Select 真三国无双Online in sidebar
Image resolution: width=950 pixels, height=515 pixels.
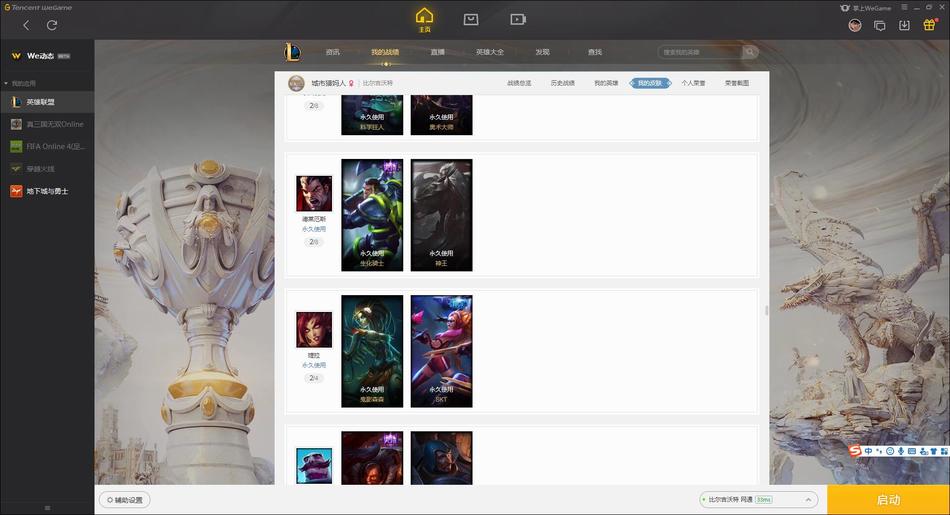[x=55, y=124]
